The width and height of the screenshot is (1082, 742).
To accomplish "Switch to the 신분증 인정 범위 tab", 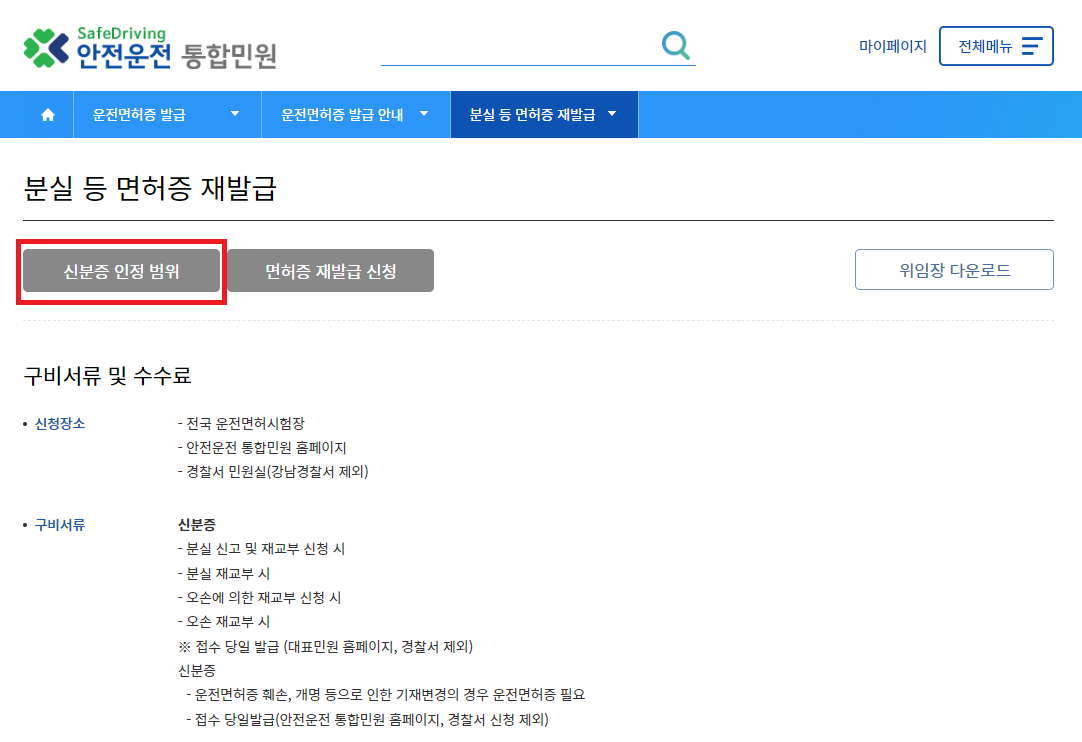I will coord(120,270).
